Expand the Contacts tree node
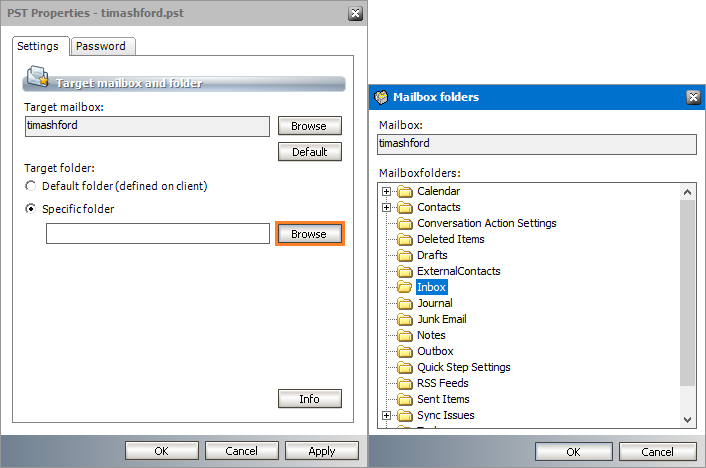The width and height of the screenshot is (706, 468). (x=387, y=207)
